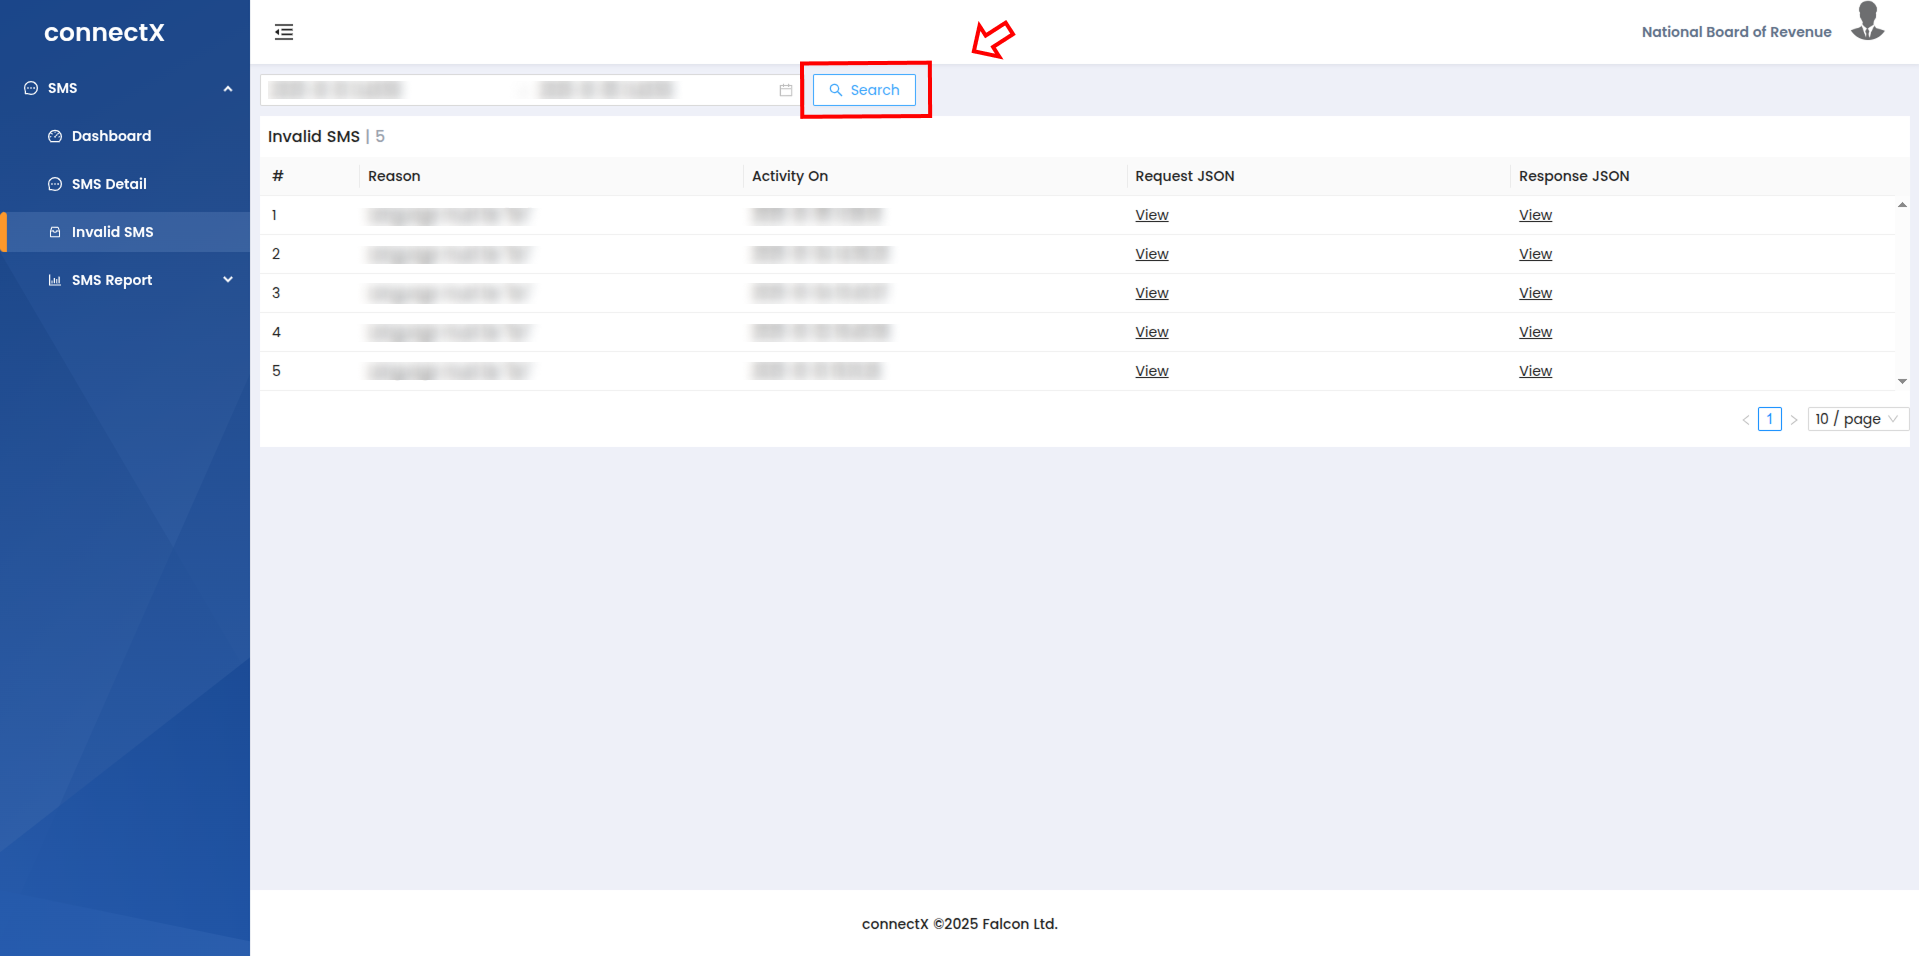Click the connectX logo
This screenshot has height=956, width=1919.
104,32
